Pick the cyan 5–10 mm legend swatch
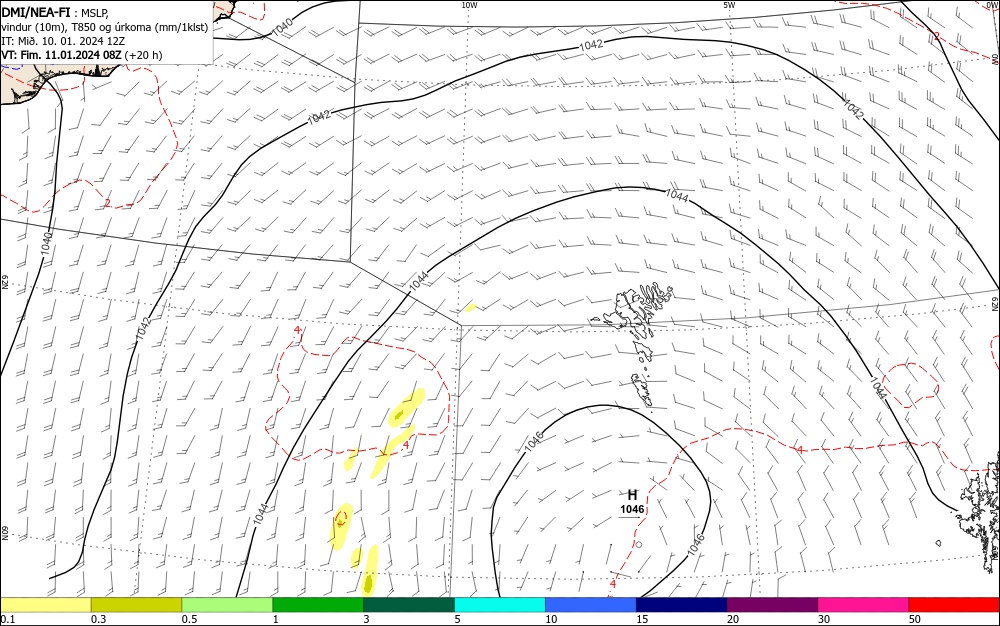Screen dimensions: 1000x626 (x=500, y=605)
